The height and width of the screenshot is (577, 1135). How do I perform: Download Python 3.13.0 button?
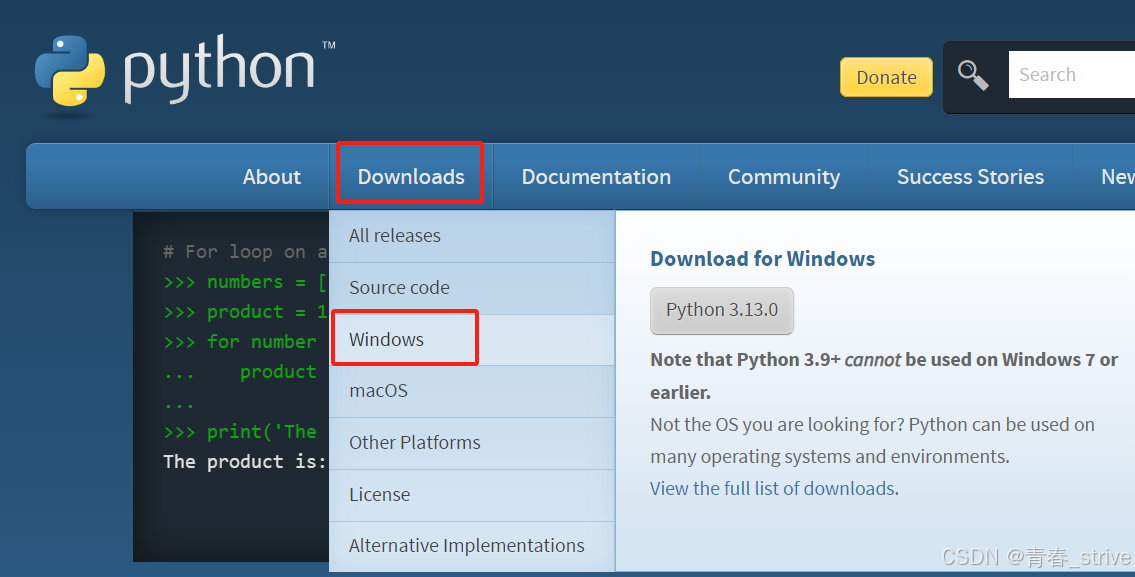722,311
